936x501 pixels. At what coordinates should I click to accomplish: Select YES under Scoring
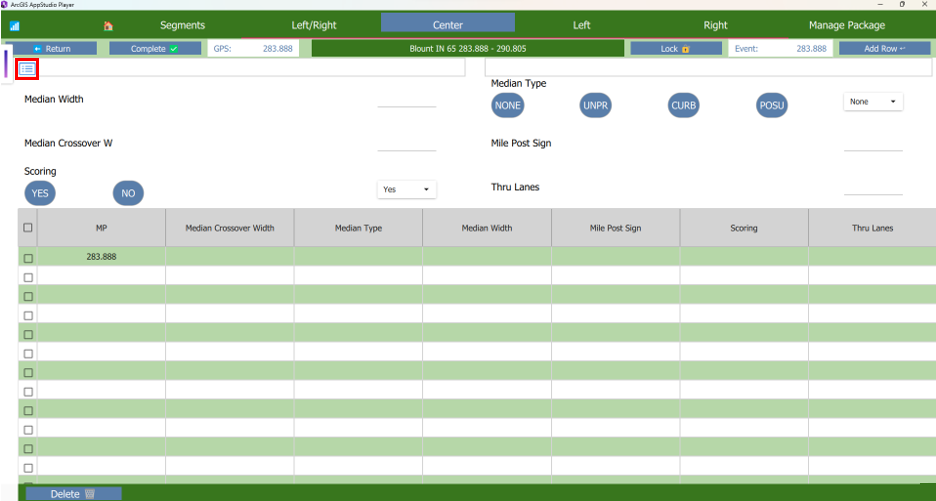[40, 193]
